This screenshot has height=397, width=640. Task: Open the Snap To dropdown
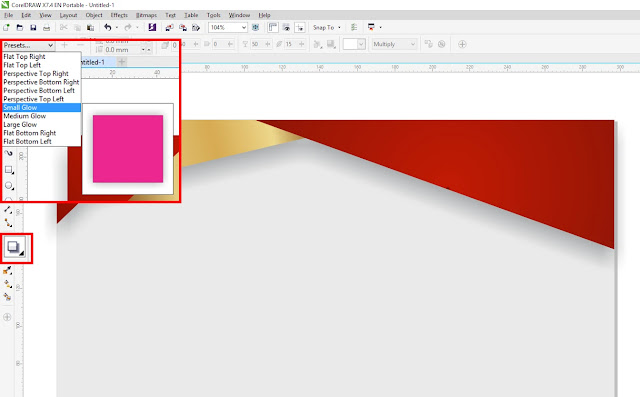coord(327,27)
